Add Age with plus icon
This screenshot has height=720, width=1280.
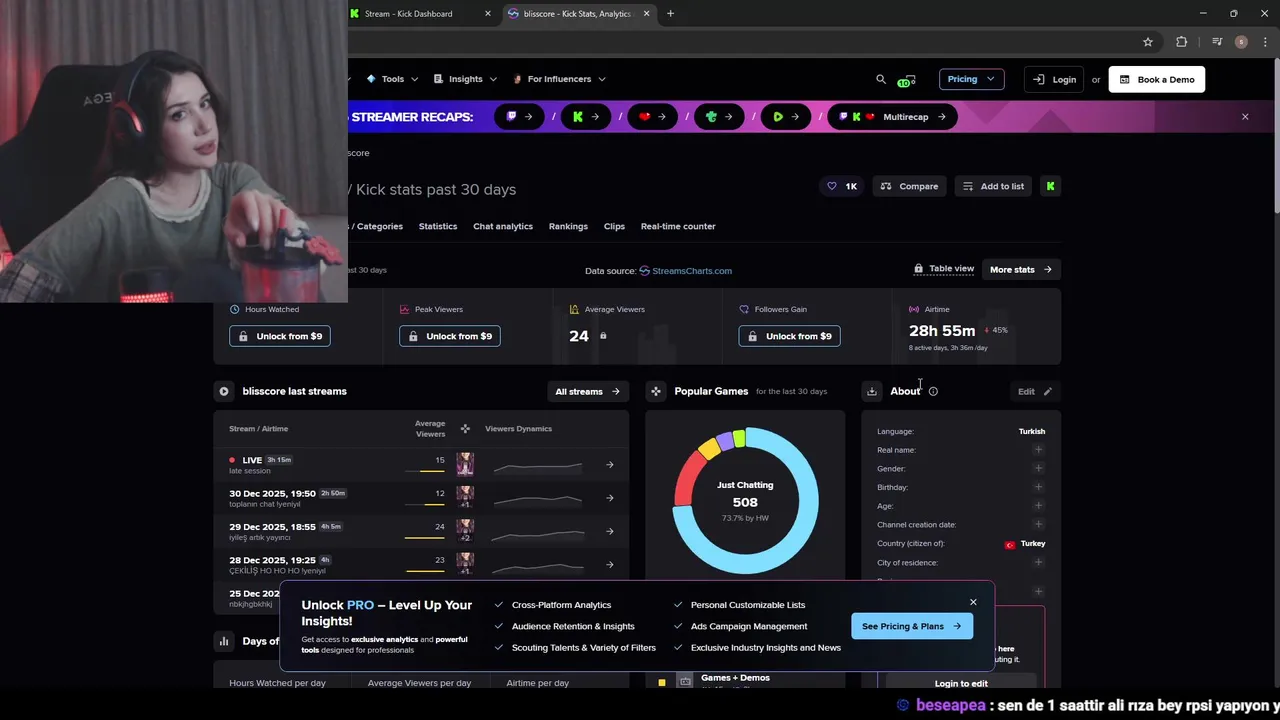[1038, 506]
